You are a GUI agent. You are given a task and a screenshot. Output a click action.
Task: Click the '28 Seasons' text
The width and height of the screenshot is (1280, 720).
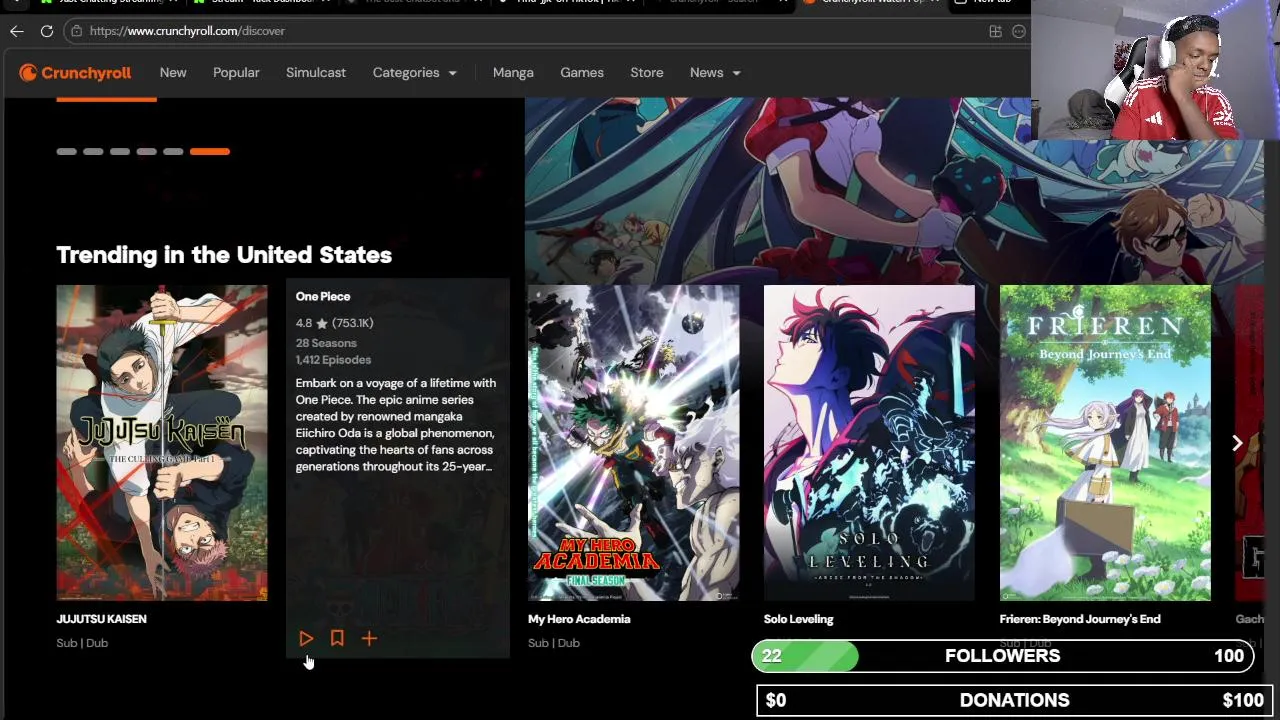point(326,343)
